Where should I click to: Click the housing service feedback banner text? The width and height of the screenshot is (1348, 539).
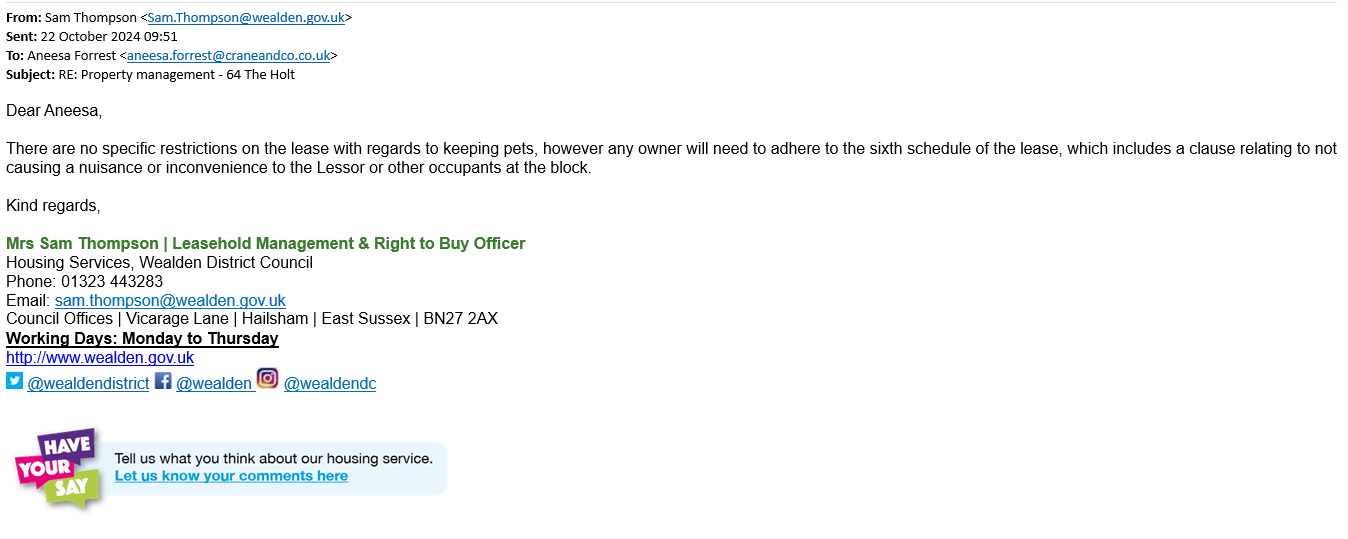pos(274,458)
